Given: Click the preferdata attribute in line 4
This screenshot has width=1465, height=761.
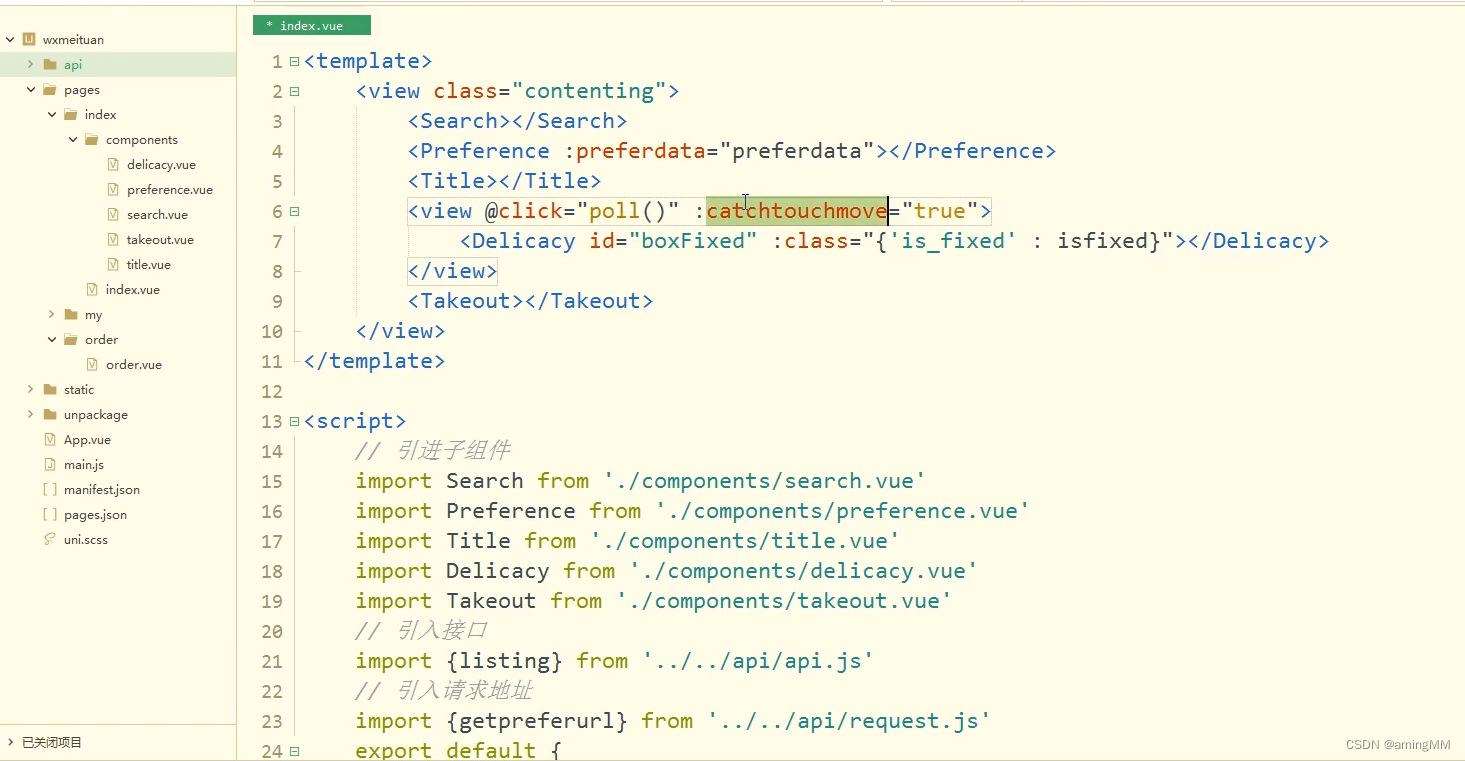Looking at the screenshot, I should pos(641,151).
